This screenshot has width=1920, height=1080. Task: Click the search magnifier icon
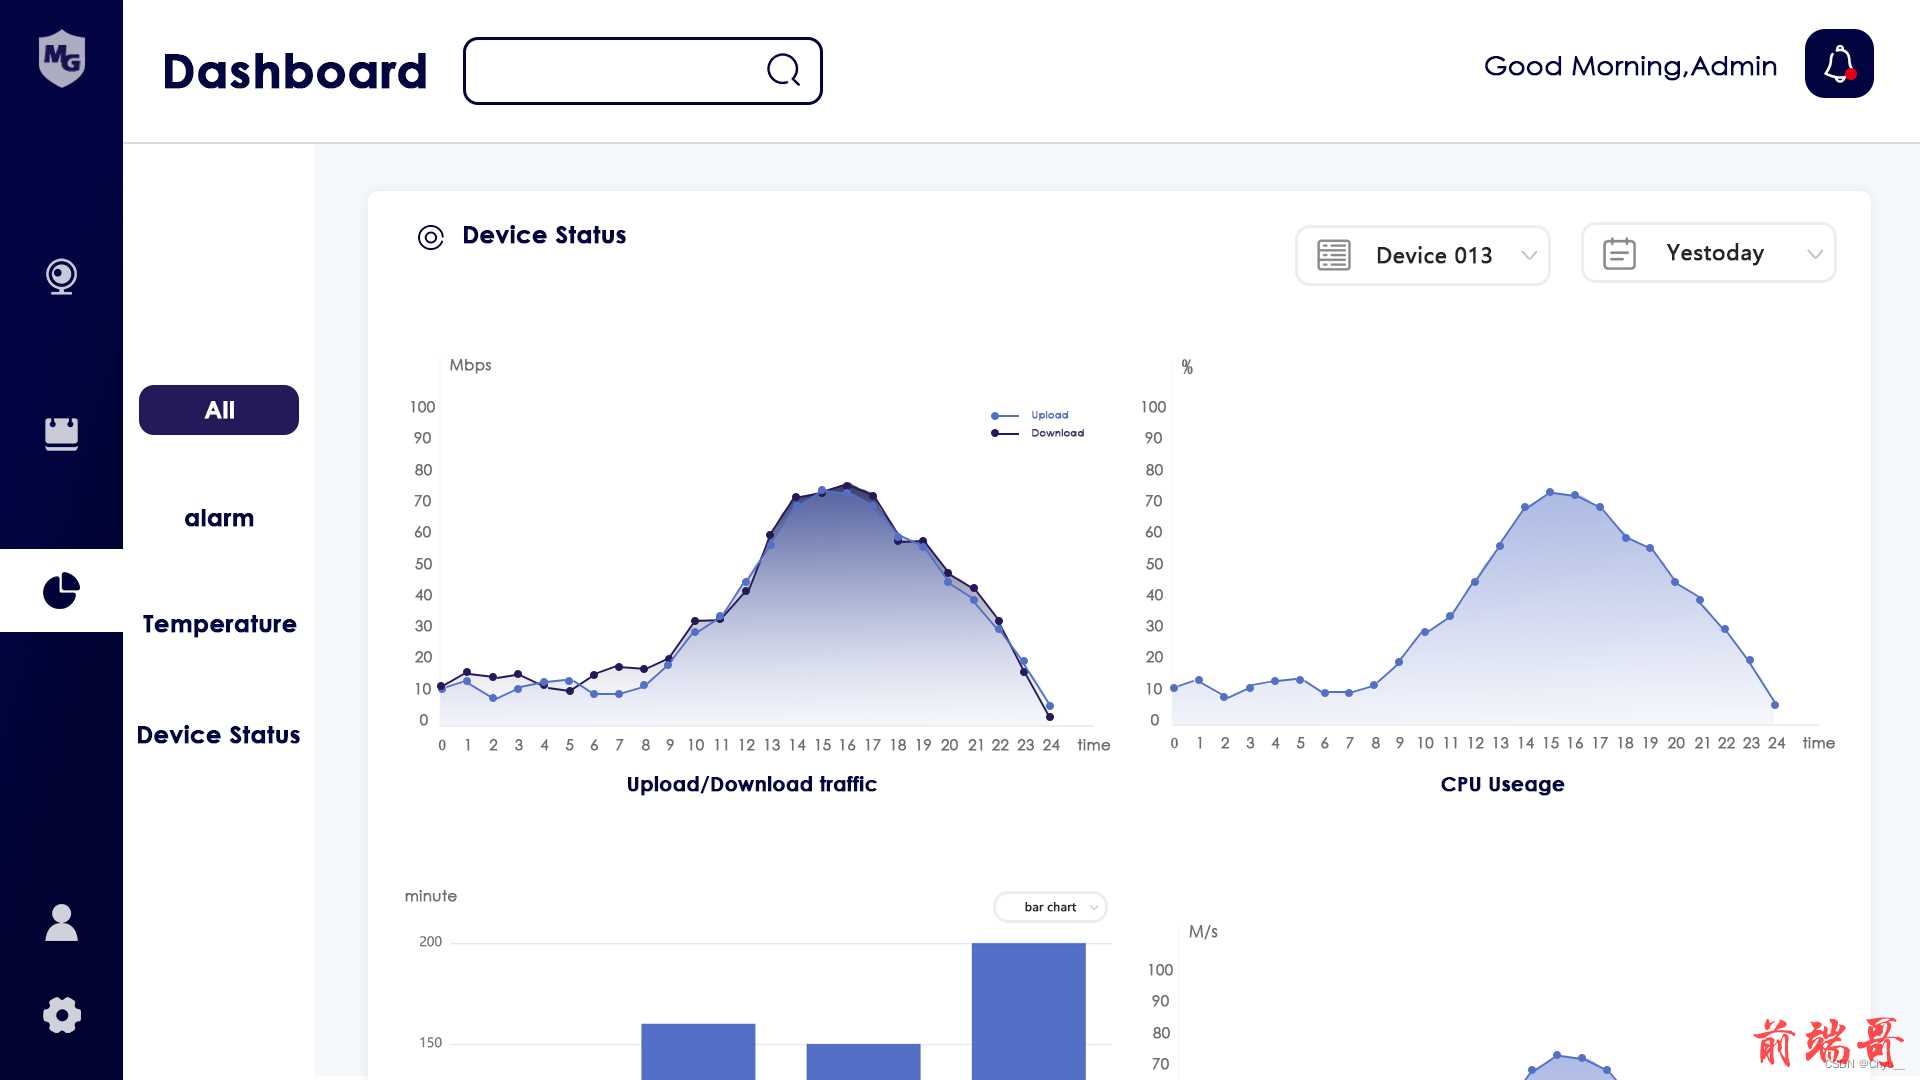783,70
